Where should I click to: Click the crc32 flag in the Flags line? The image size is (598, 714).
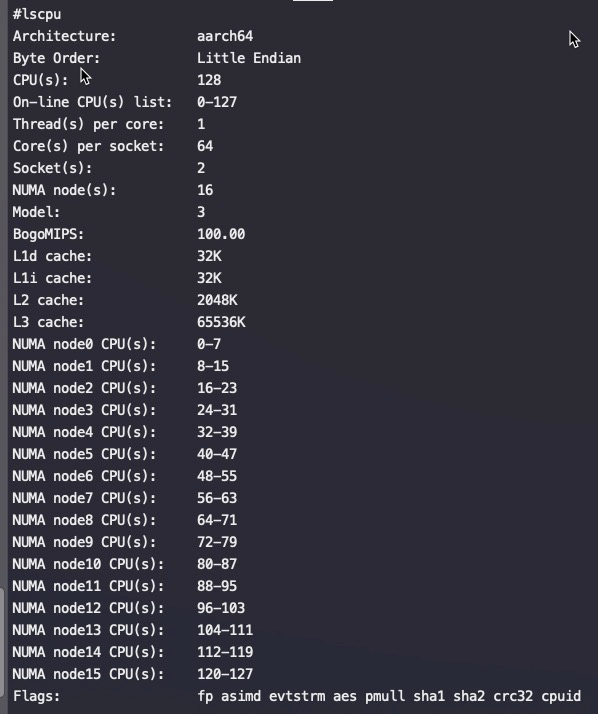click(513, 696)
